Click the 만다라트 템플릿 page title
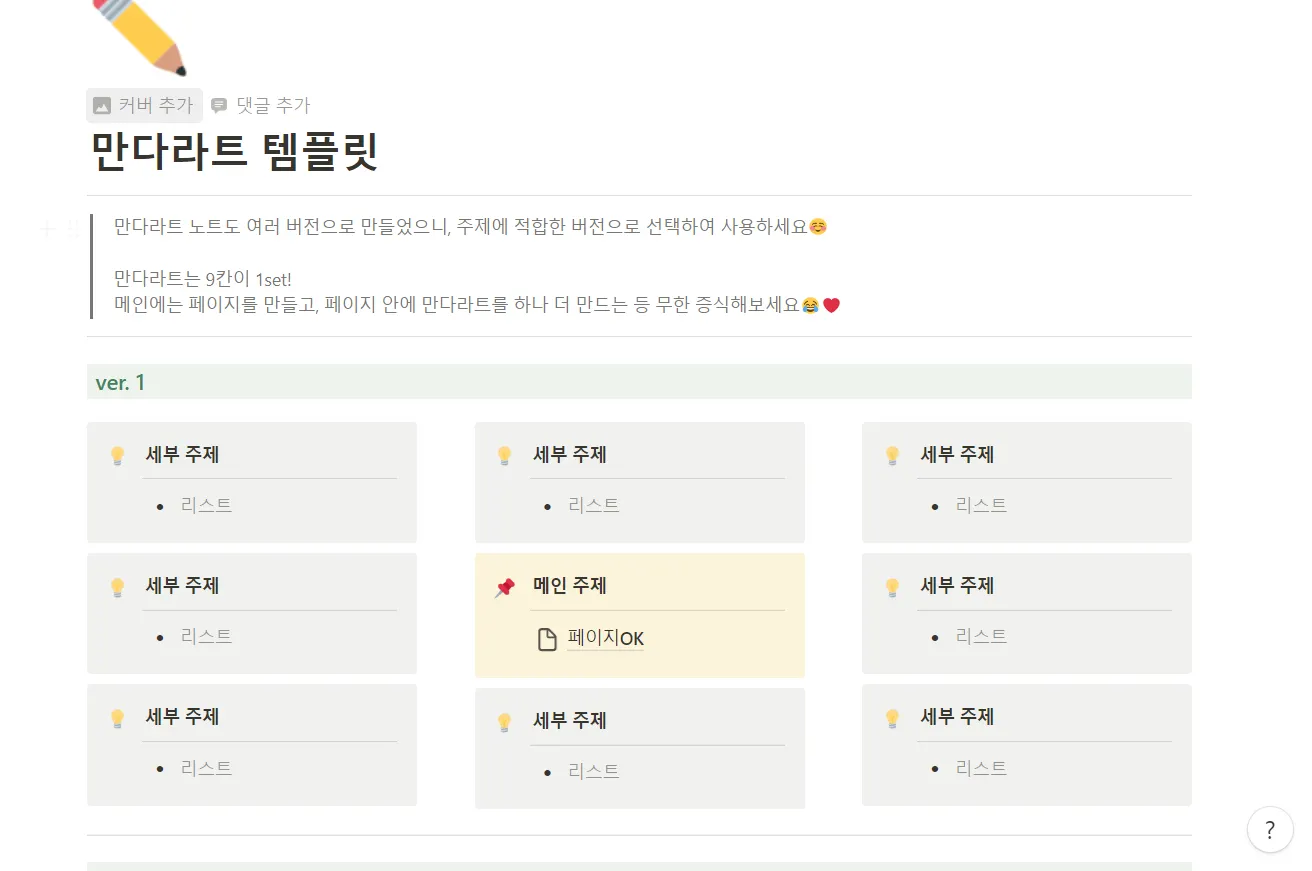This screenshot has height=871, width=1312. [x=234, y=153]
